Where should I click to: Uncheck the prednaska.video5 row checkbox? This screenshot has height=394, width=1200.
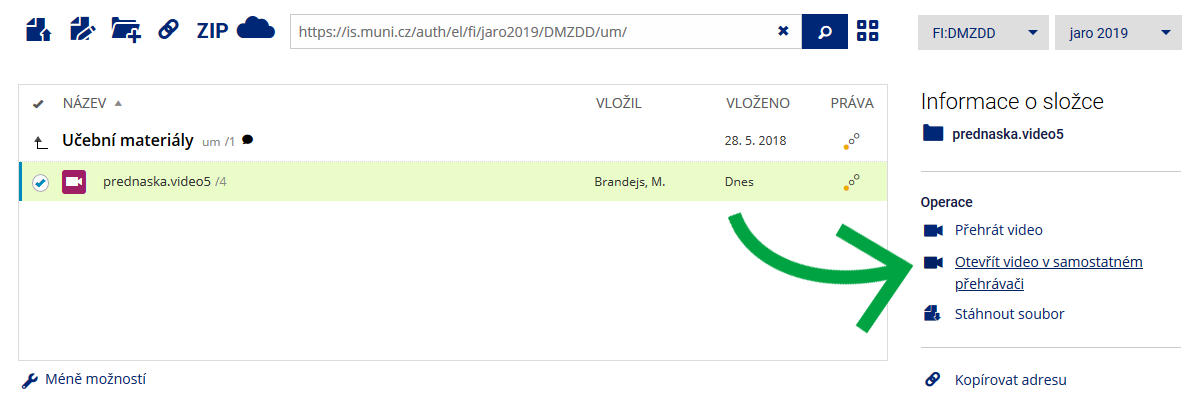40,182
